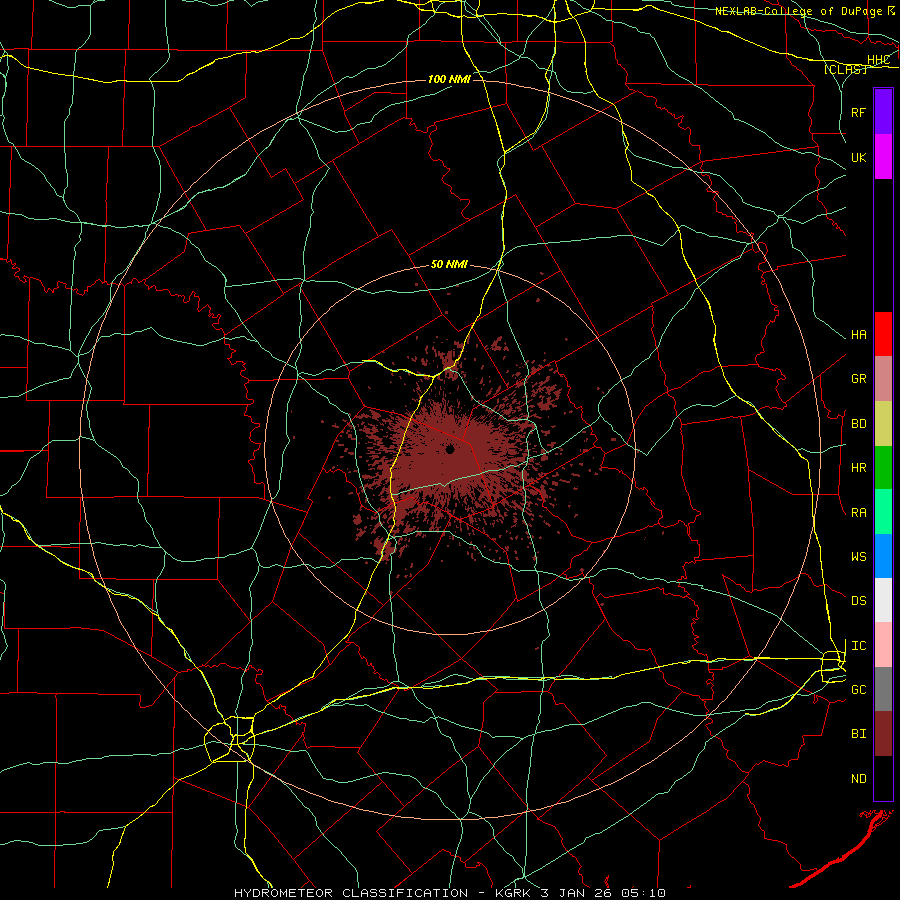Image resolution: width=900 pixels, height=900 pixels.
Task: Click the DS legend label
Action: [x=858, y=600]
